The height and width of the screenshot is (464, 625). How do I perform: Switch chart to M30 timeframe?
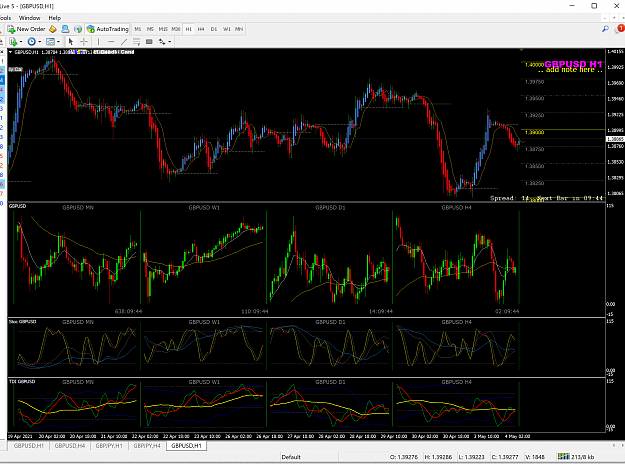coord(176,29)
